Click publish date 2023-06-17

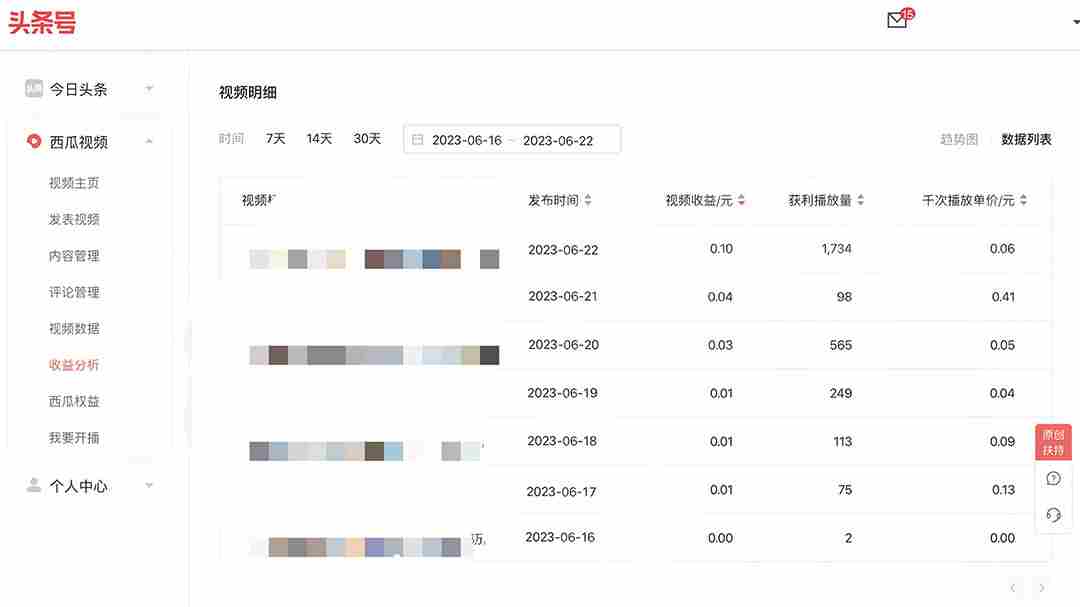point(561,491)
